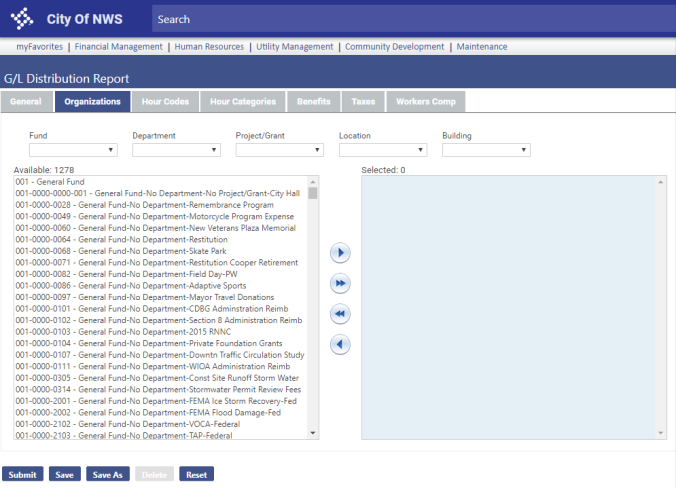676x488 pixels.
Task: Open the Project/Grant dropdown
Action: pos(279,150)
